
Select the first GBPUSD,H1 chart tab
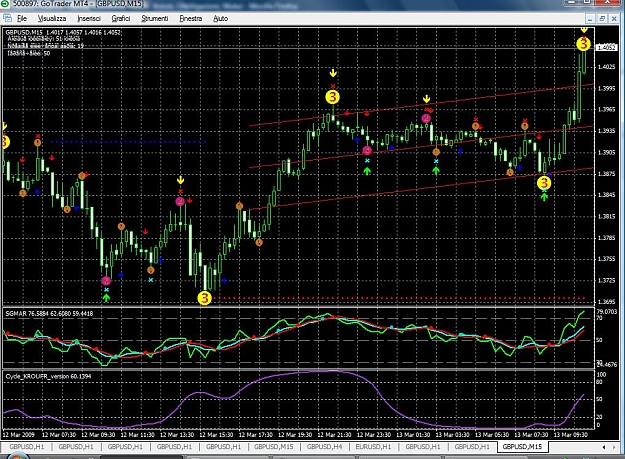pos(27,447)
